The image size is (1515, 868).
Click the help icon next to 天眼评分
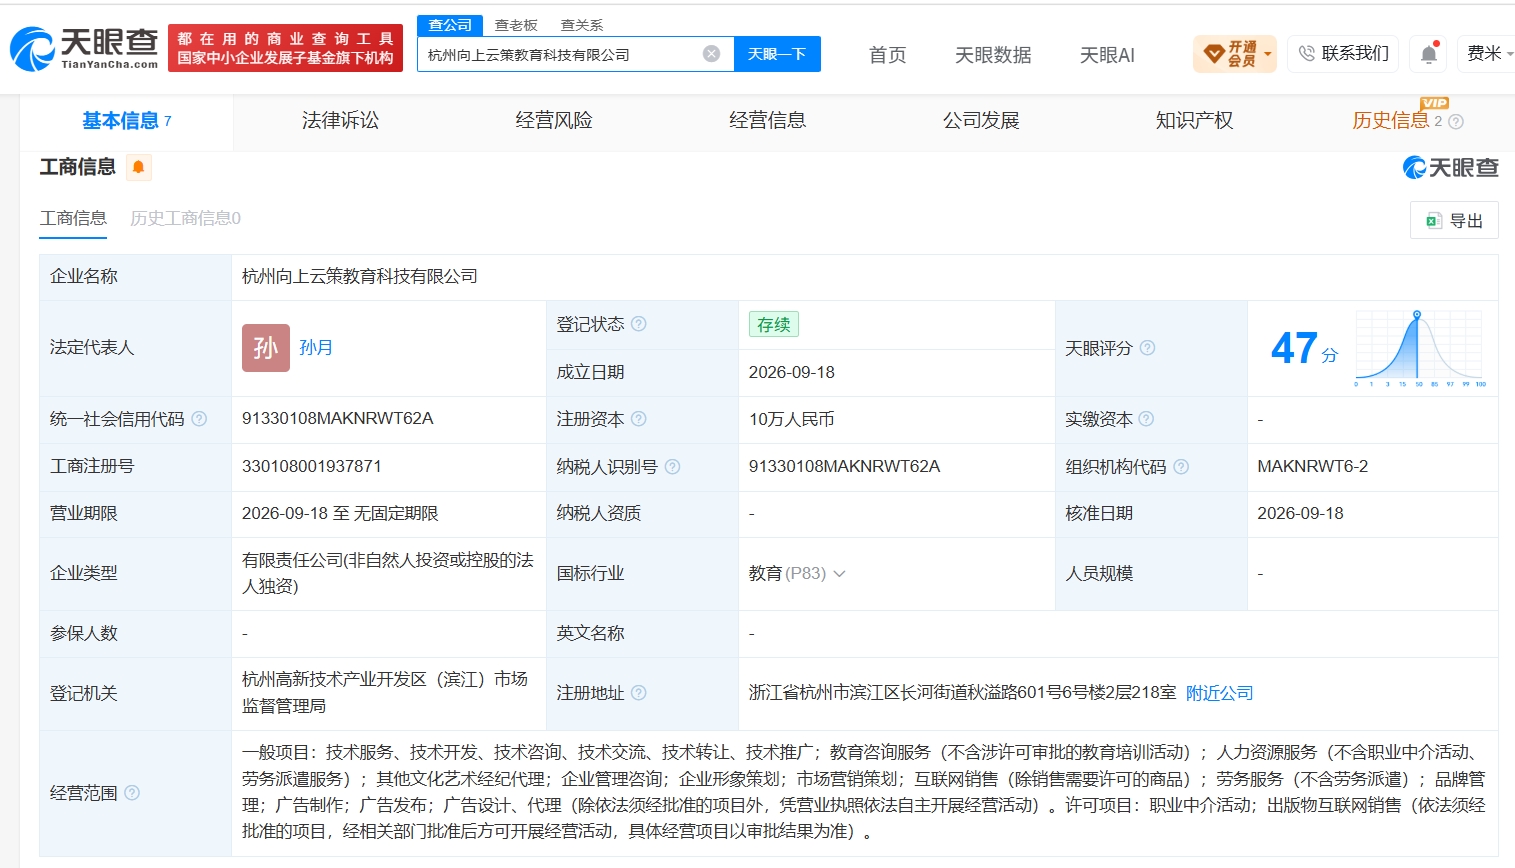click(x=1148, y=348)
